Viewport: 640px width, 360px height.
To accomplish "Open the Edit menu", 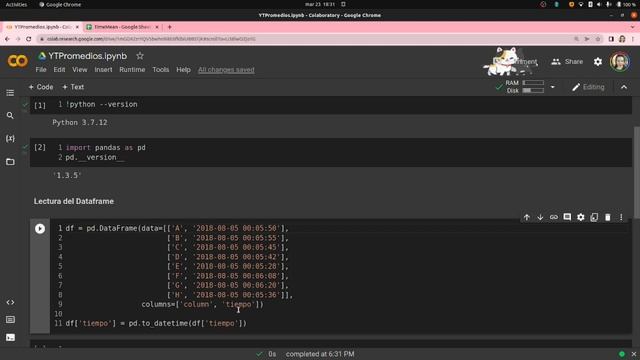I will (59, 70).
